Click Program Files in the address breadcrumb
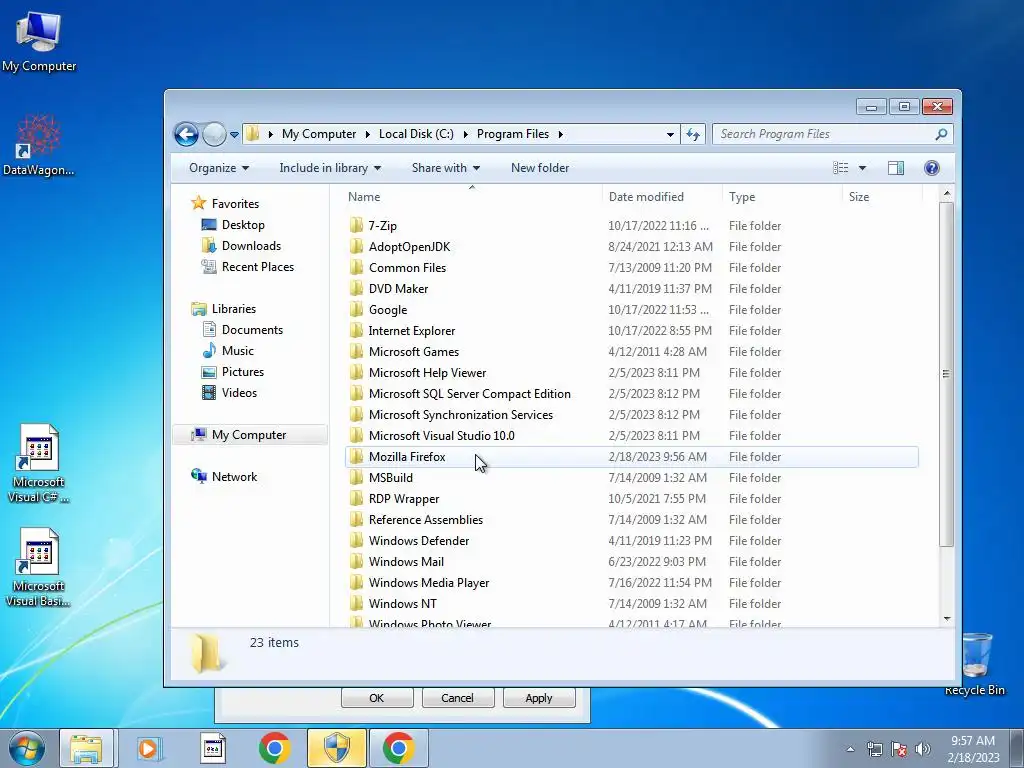This screenshot has height=768, width=1024. tap(513, 134)
